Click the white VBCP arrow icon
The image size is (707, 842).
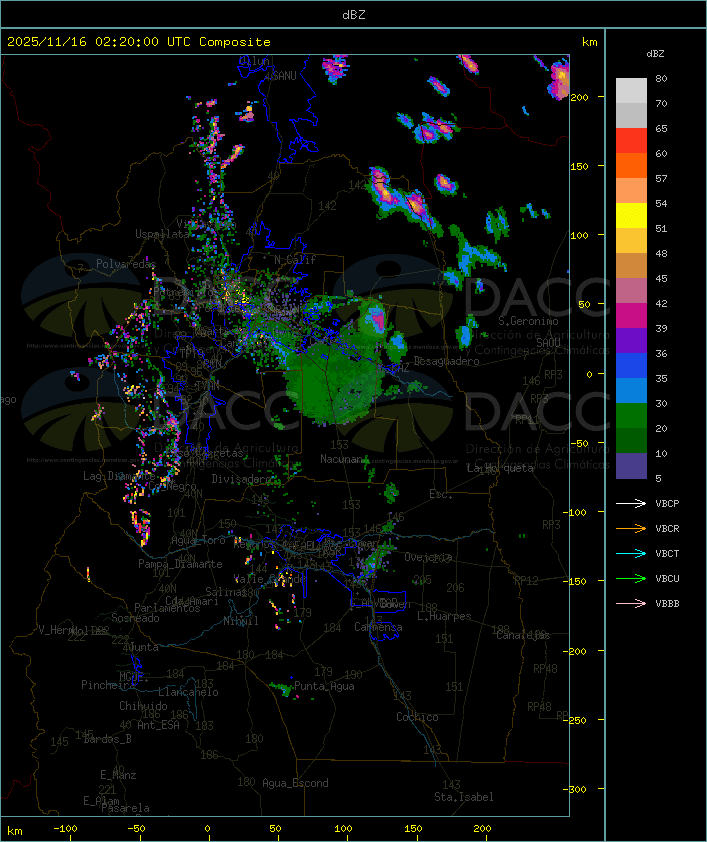(631, 504)
